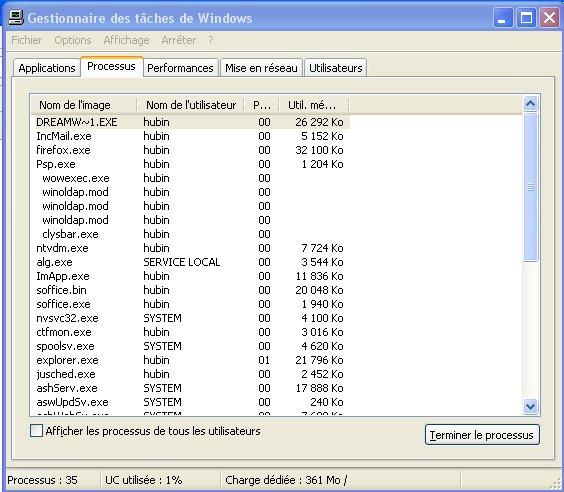Sort by Nom de l'utilisateur column header

191,105
